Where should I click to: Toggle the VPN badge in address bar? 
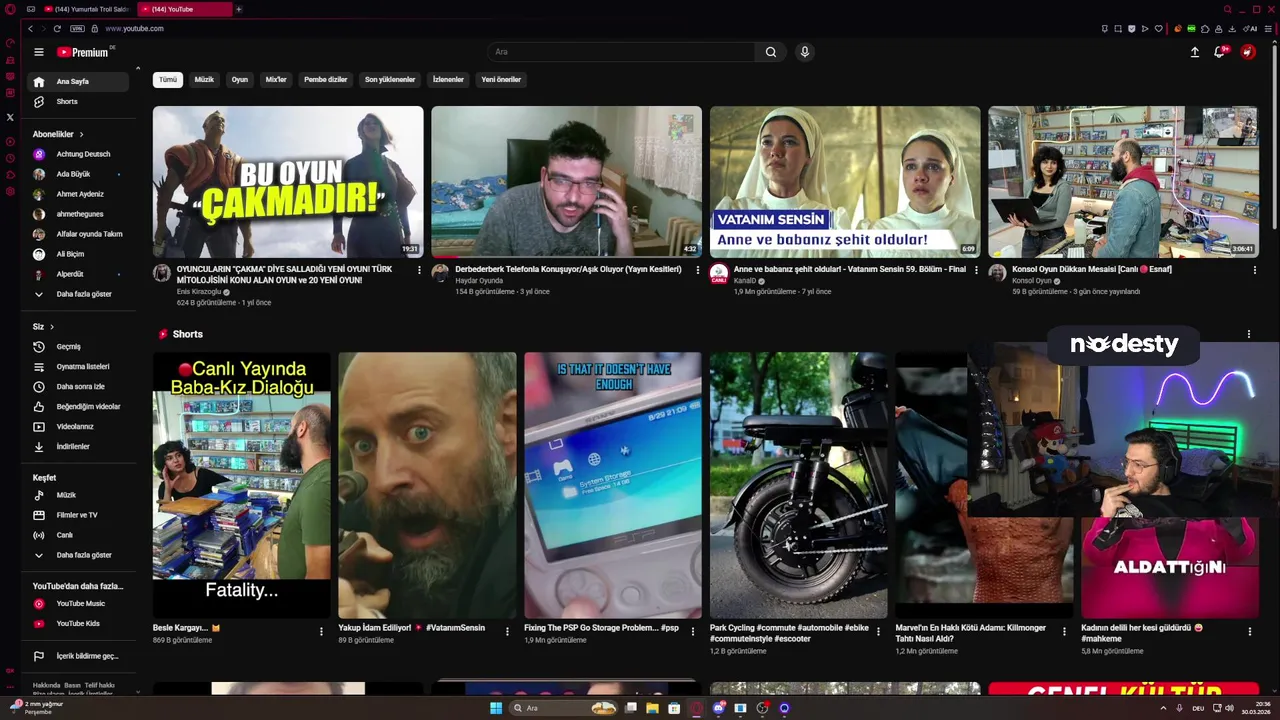click(77, 29)
